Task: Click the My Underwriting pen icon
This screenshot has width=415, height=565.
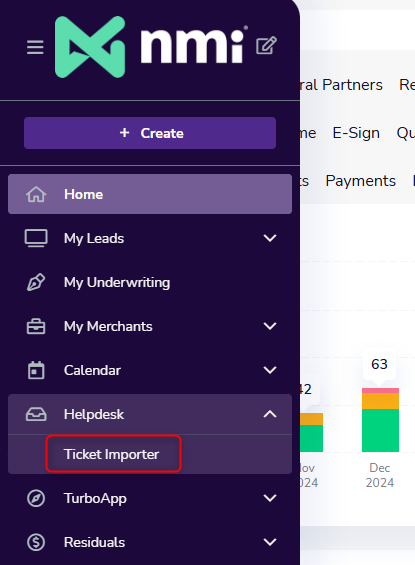Action: pyautogui.click(x=36, y=282)
